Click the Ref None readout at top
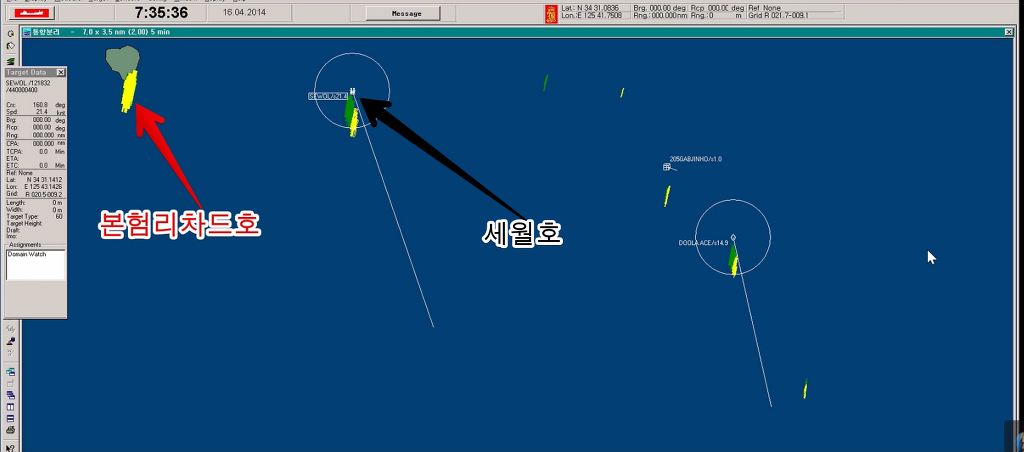 763,8
